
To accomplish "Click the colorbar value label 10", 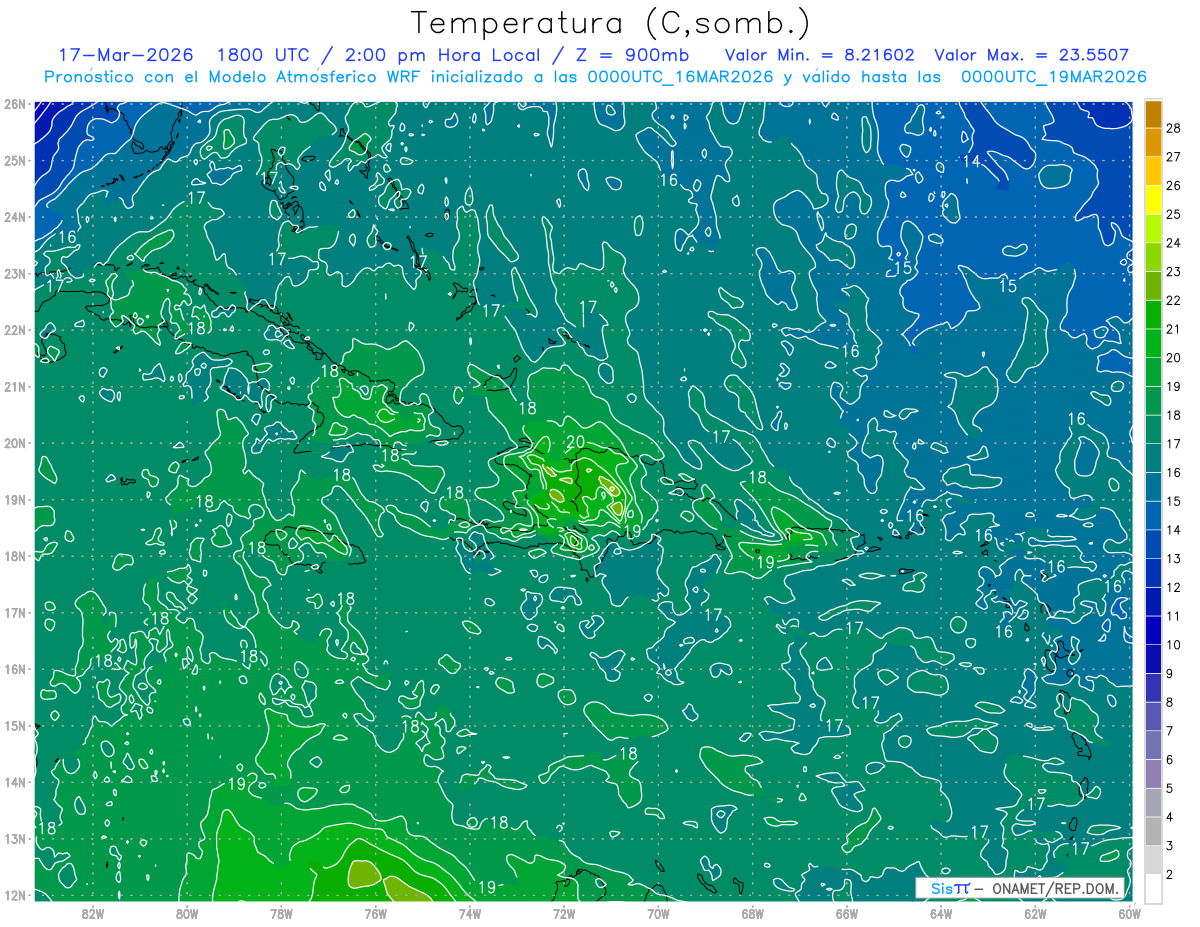I will click(x=1174, y=645).
